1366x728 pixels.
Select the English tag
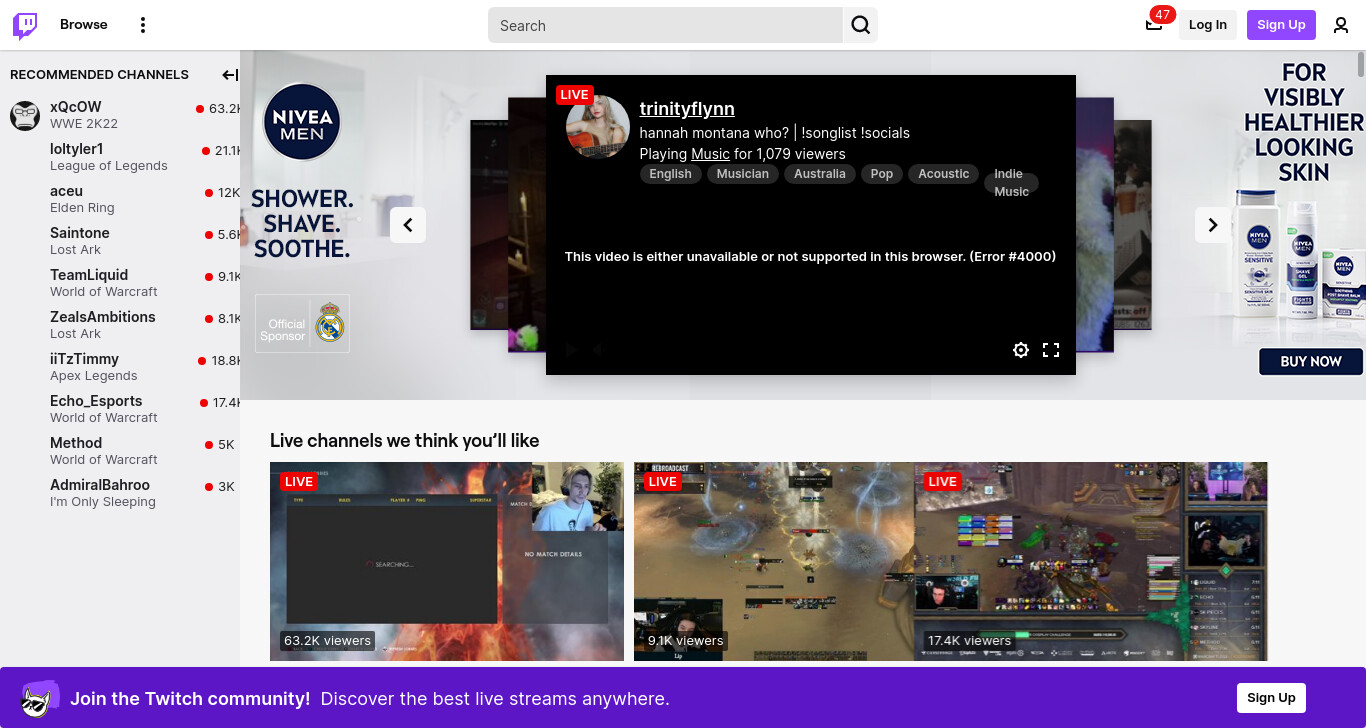[670, 174]
